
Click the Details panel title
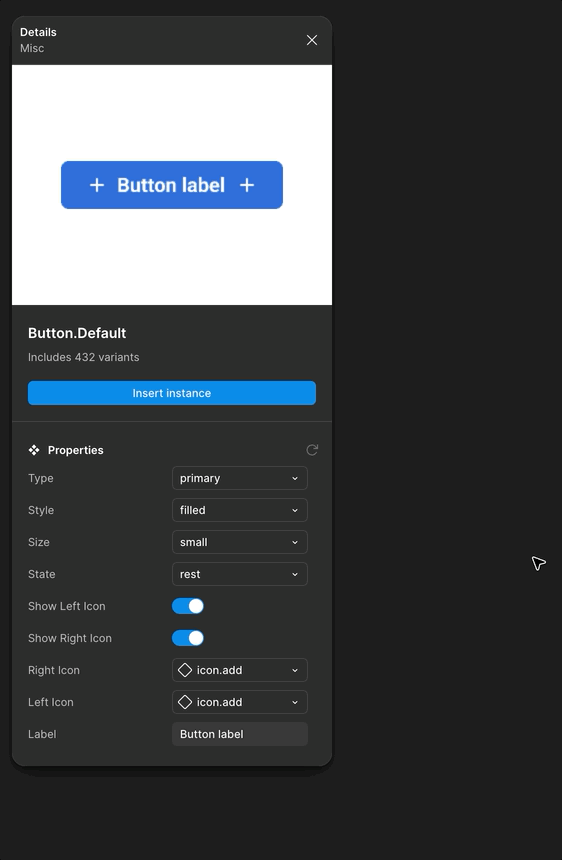[38, 32]
